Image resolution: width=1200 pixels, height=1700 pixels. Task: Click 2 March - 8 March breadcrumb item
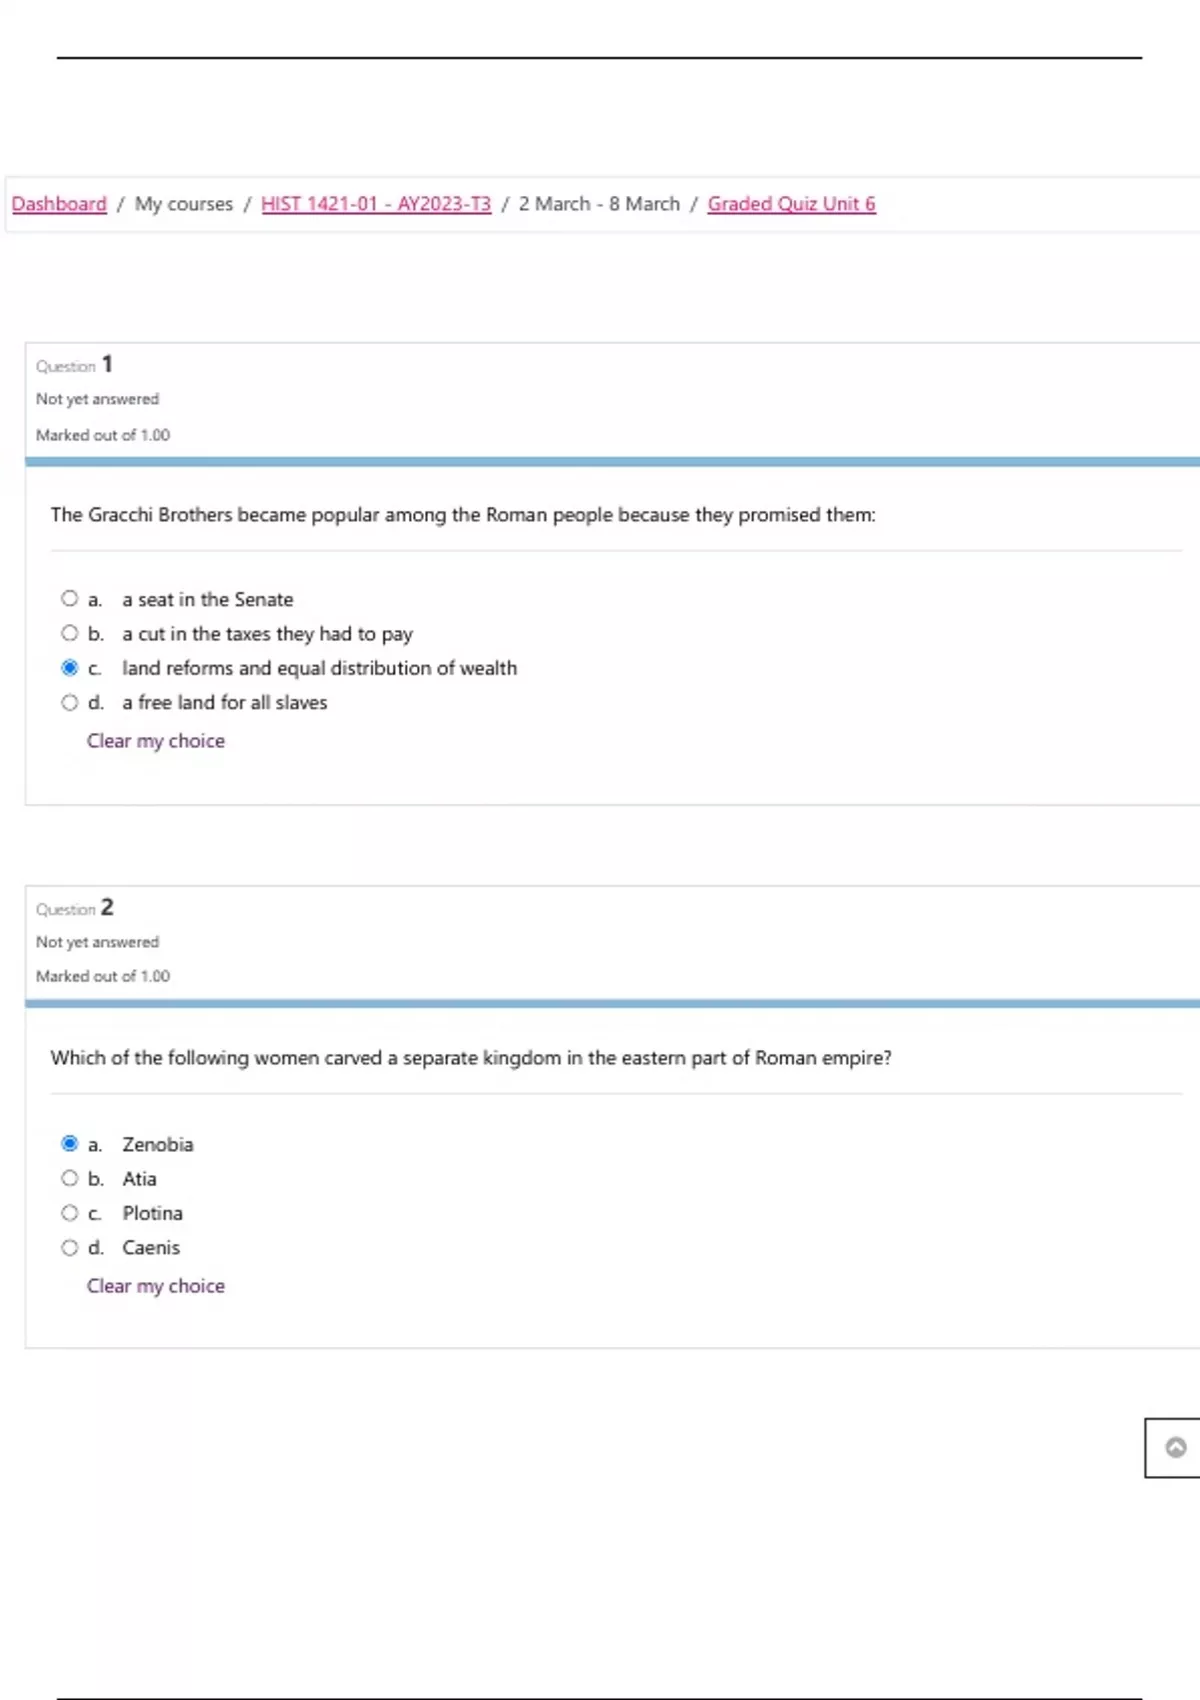[x=599, y=204]
